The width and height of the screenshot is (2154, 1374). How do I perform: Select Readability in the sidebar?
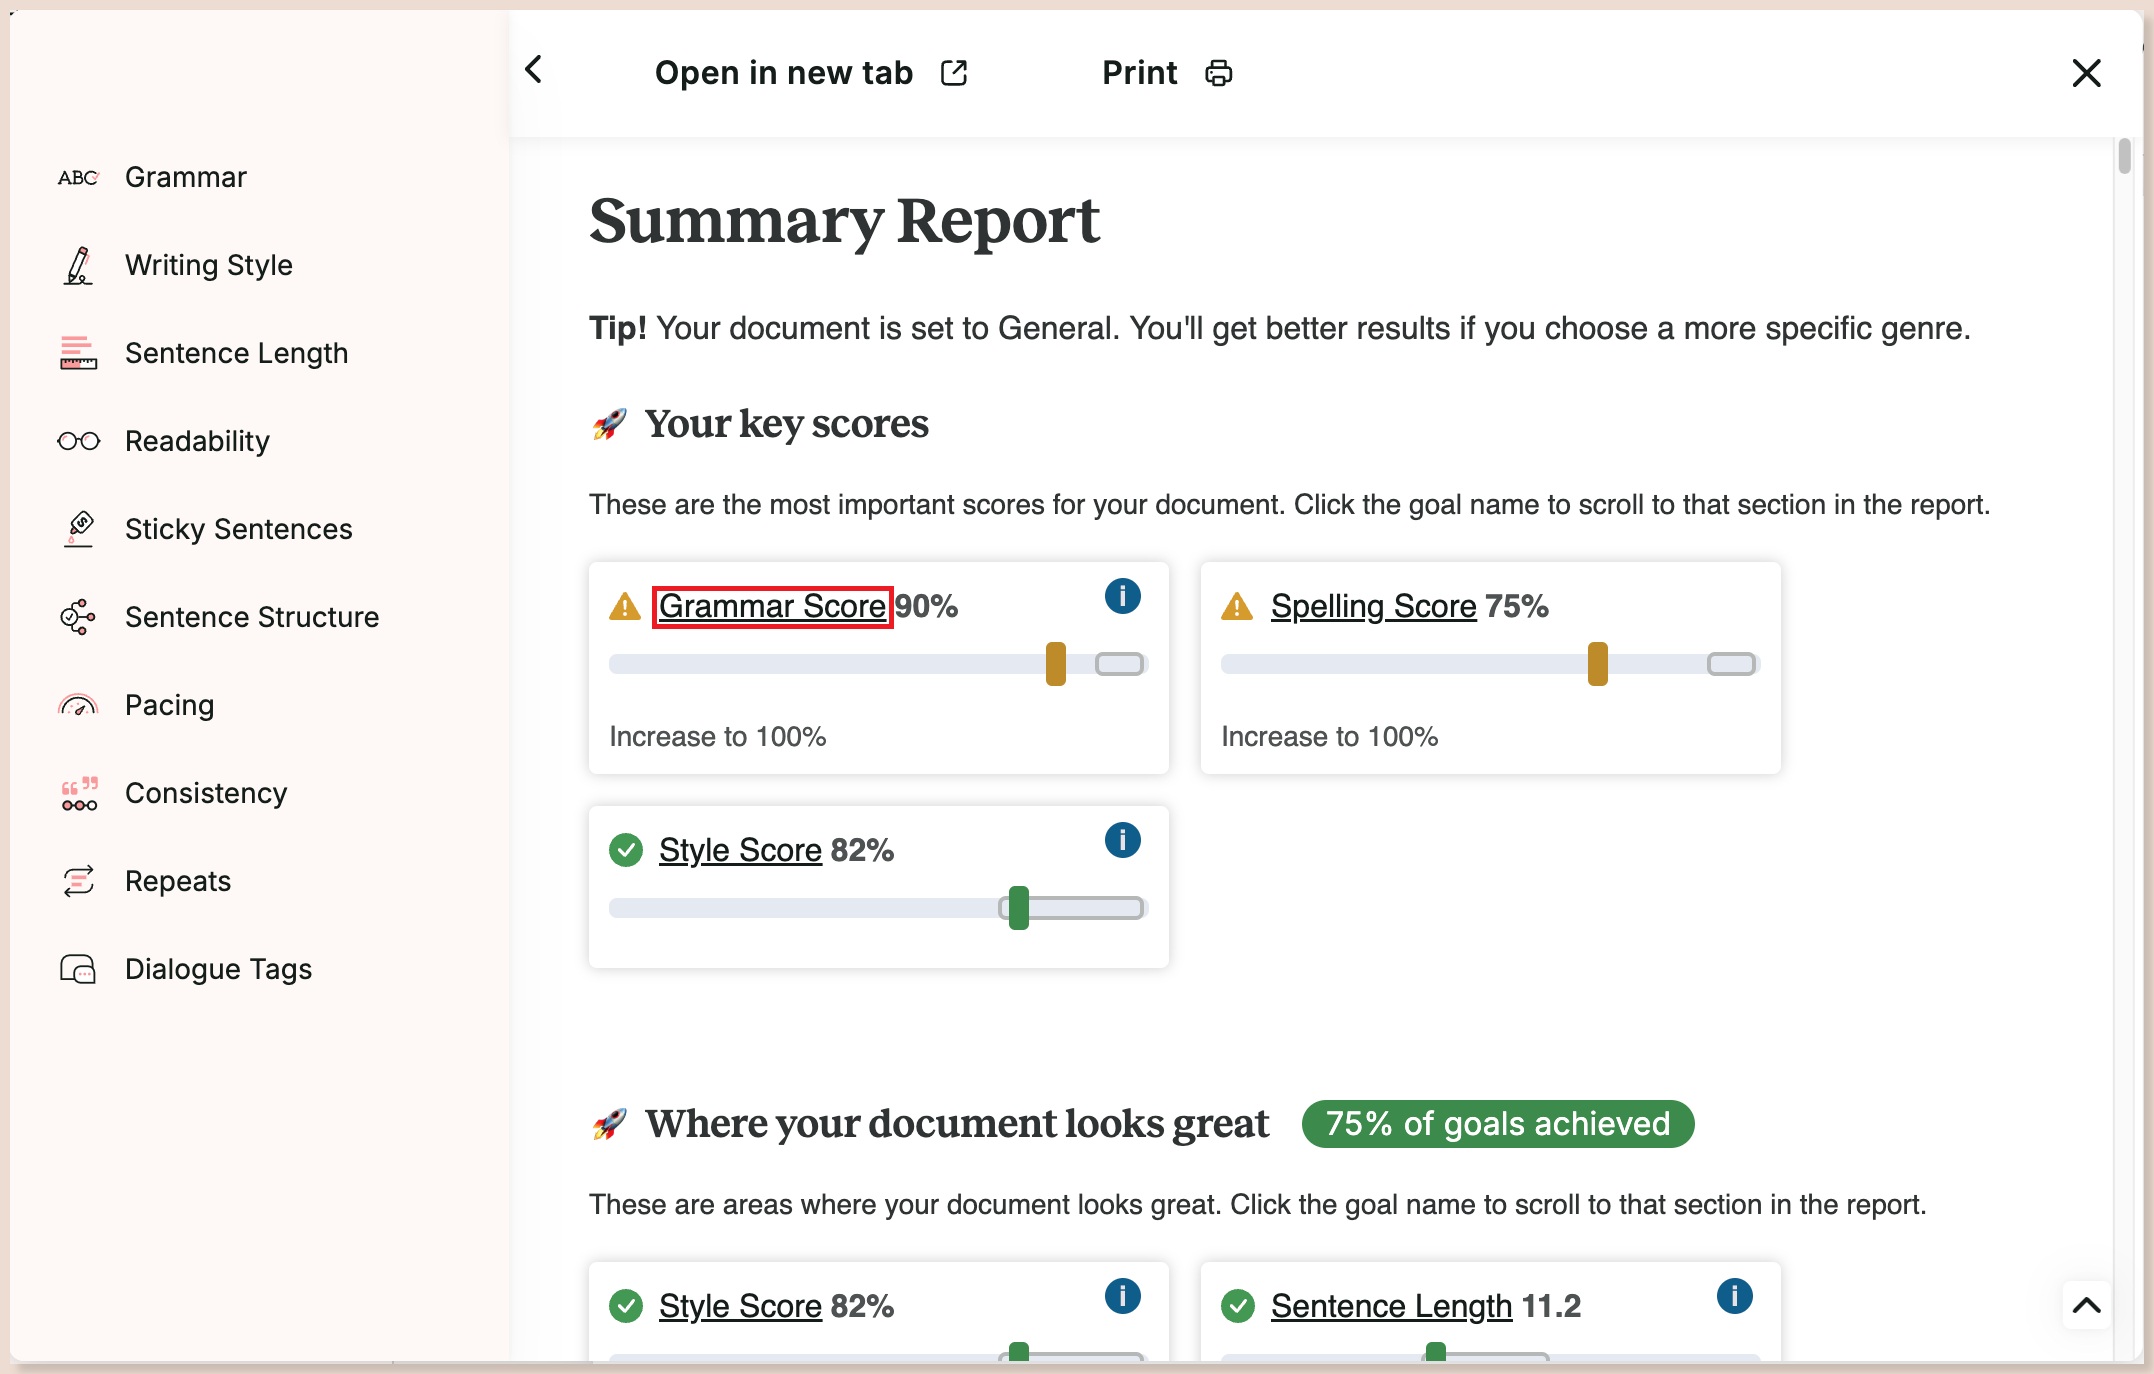click(x=197, y=442)
